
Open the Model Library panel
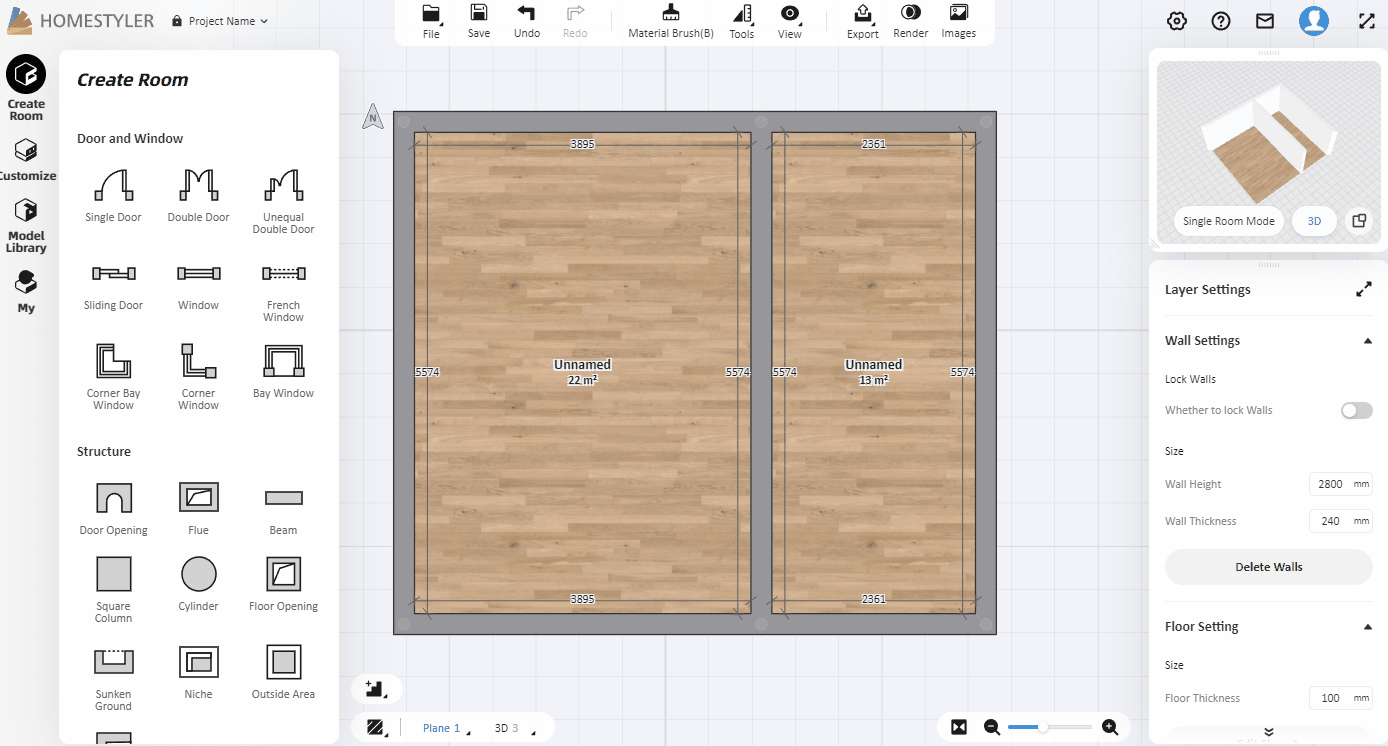pyautogui.click(x=26, y=224)
